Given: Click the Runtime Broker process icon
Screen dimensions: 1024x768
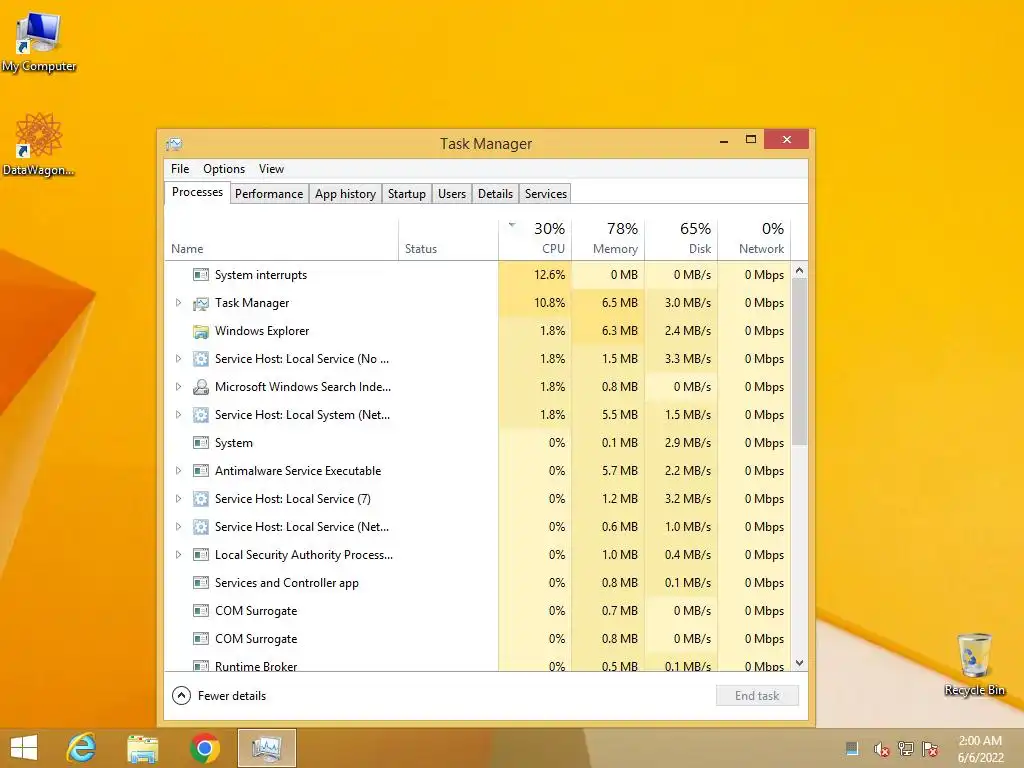Looking at the screenshot, I should [201, 665].
